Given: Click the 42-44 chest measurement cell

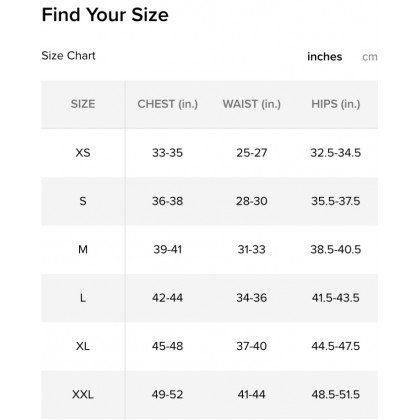Looking at the screenshot, I should click(167, 298).
